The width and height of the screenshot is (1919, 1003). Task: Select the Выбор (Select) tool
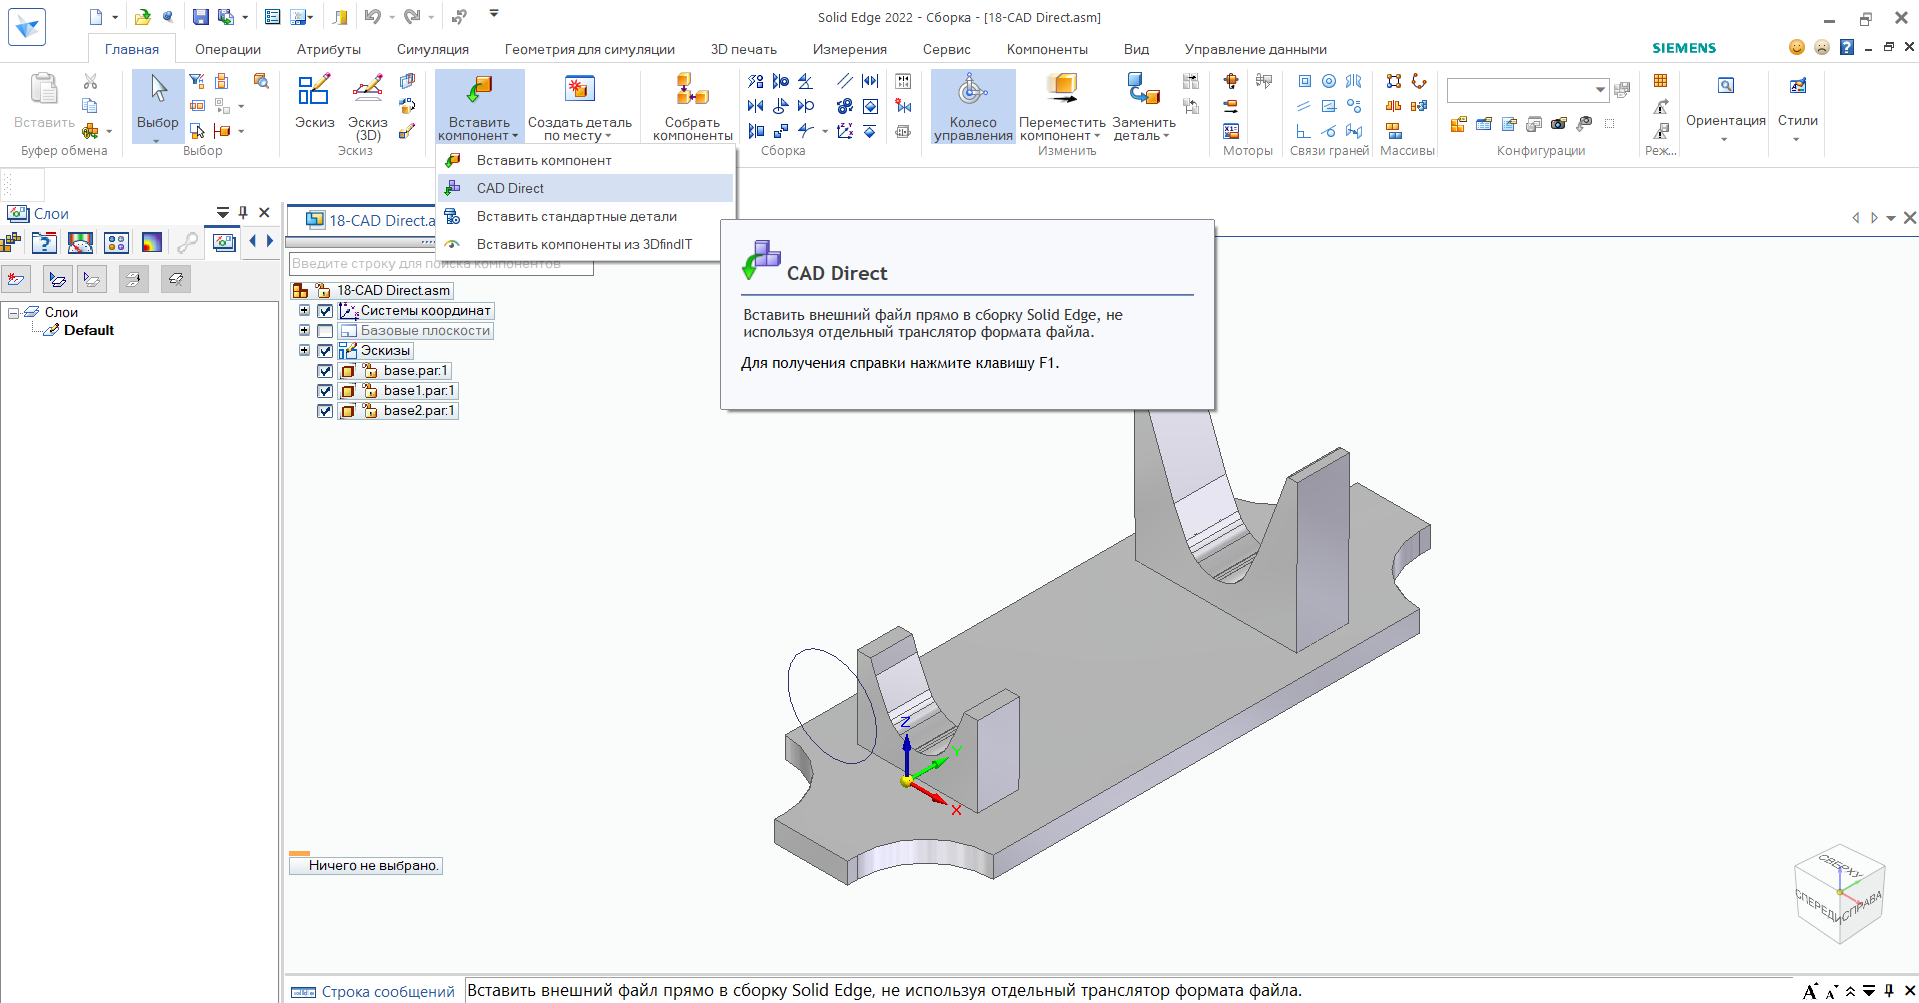pyautogui.click(x=158, y=106)
